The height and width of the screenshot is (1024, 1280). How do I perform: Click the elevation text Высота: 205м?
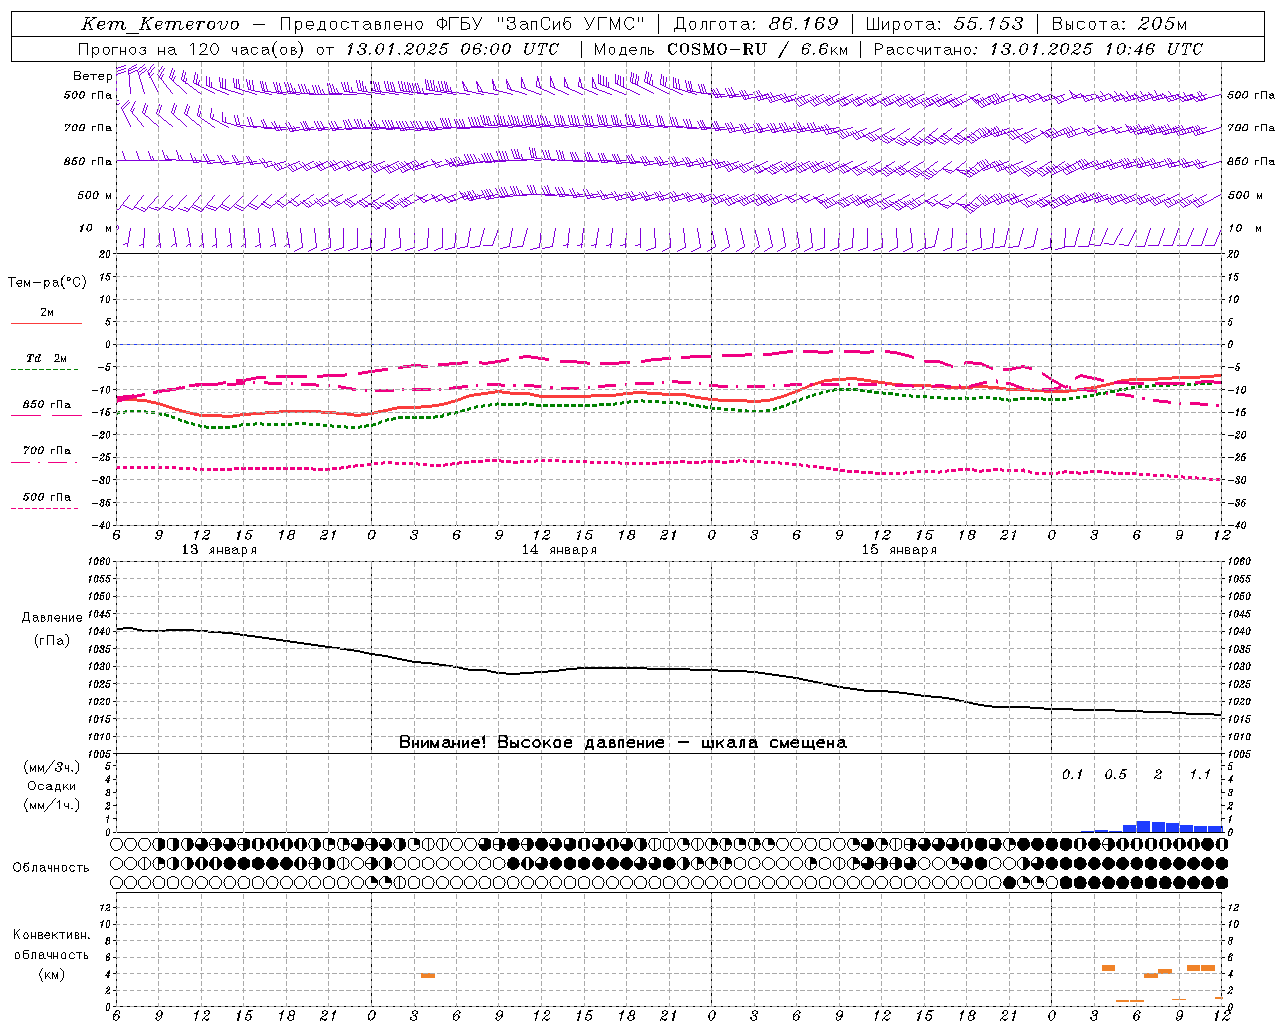1120,24
